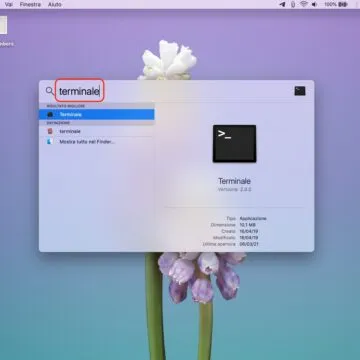Open the Vai menu
Image resolution: width=360 pixels, height=360 pixels.
(9, 4)
